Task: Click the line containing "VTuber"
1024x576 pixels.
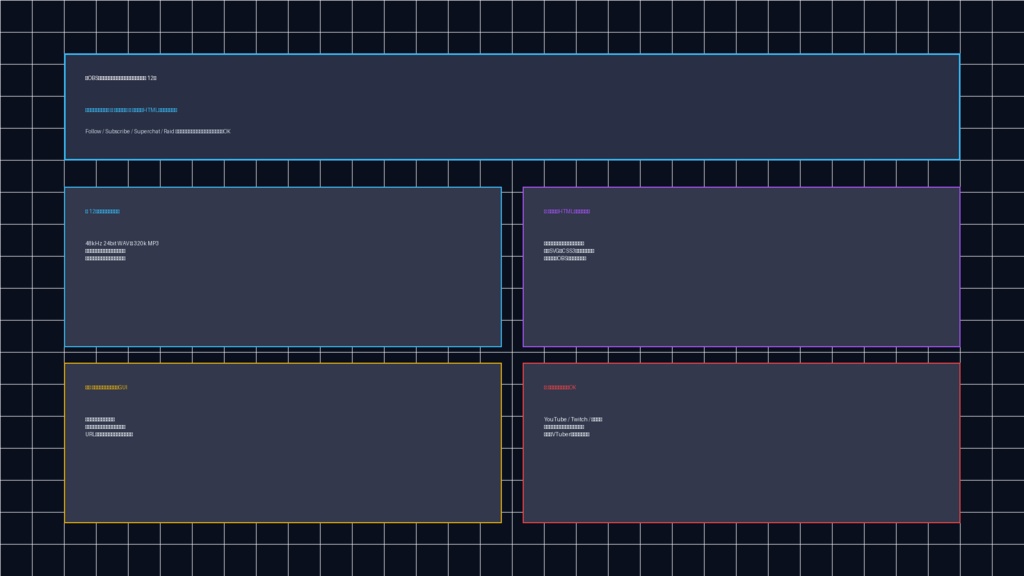Action: point(566,434)
